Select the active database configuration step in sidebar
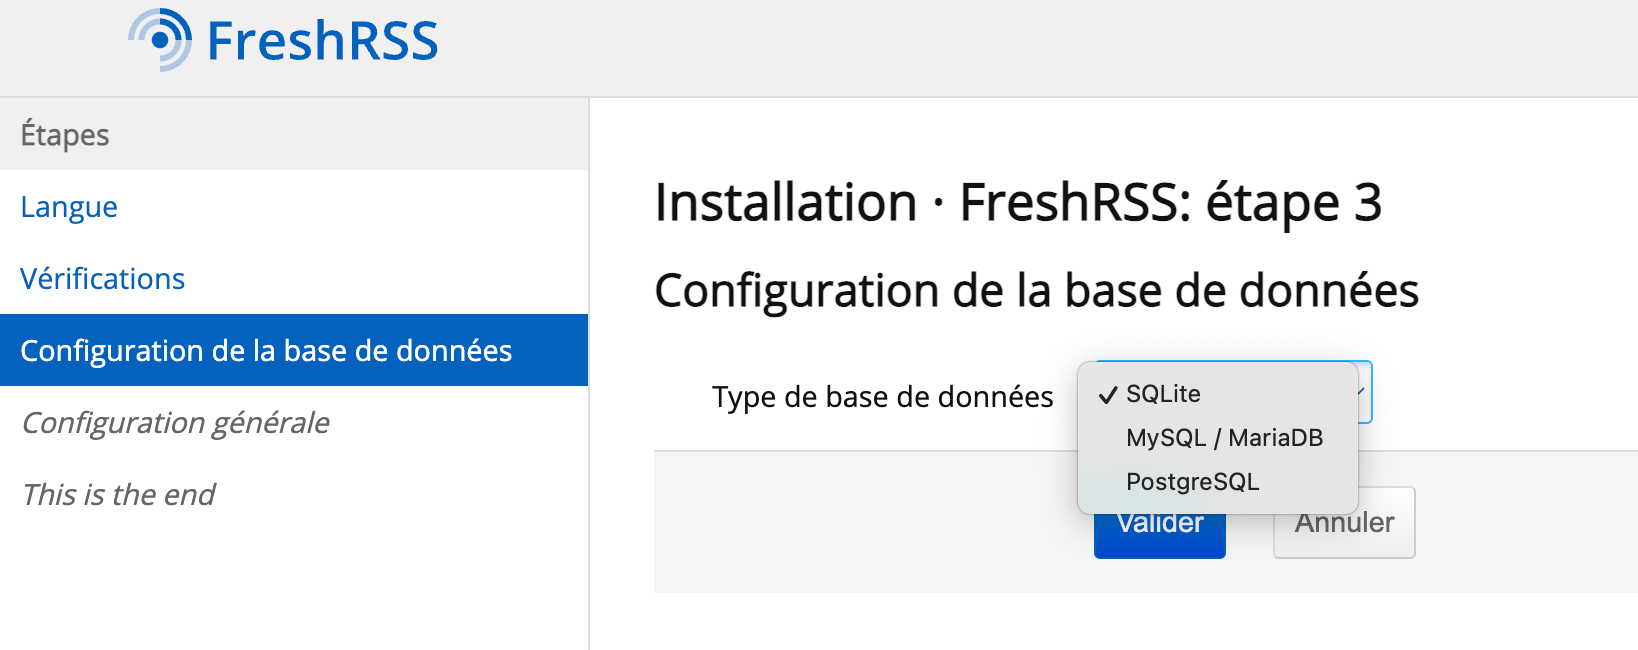 [x=266, y=351]
